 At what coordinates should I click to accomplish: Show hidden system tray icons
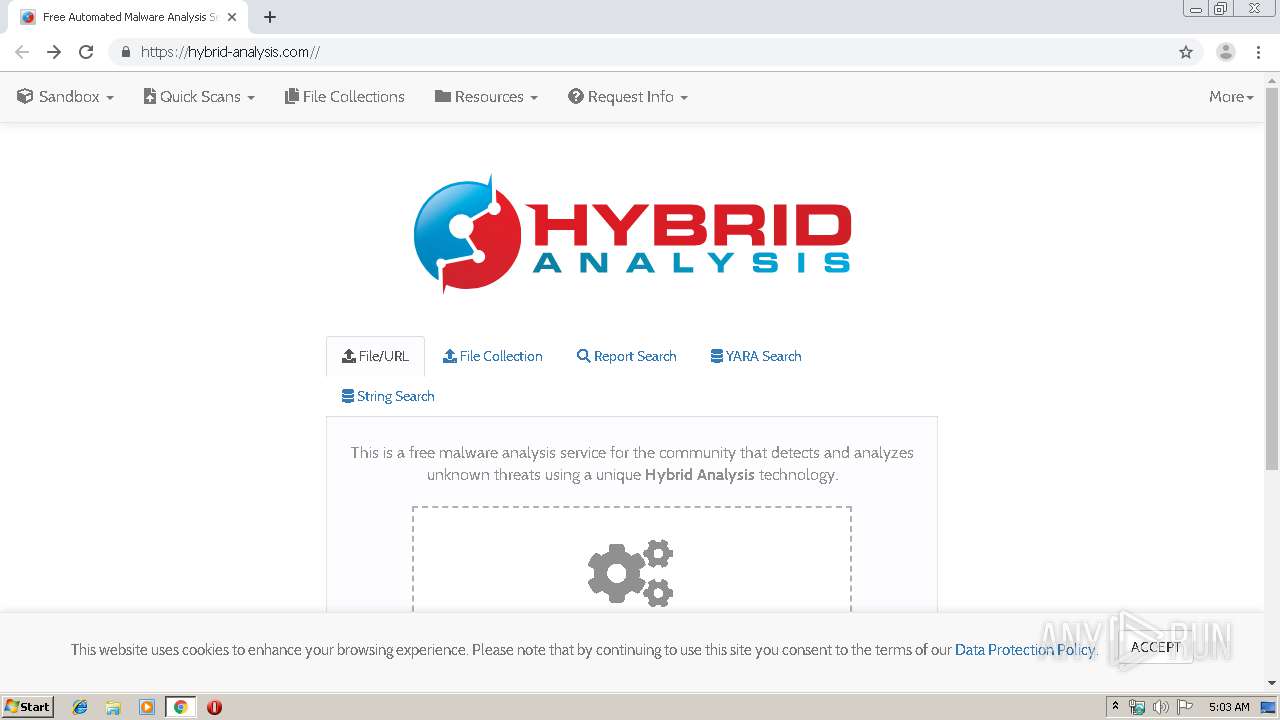coord(1115,707)
